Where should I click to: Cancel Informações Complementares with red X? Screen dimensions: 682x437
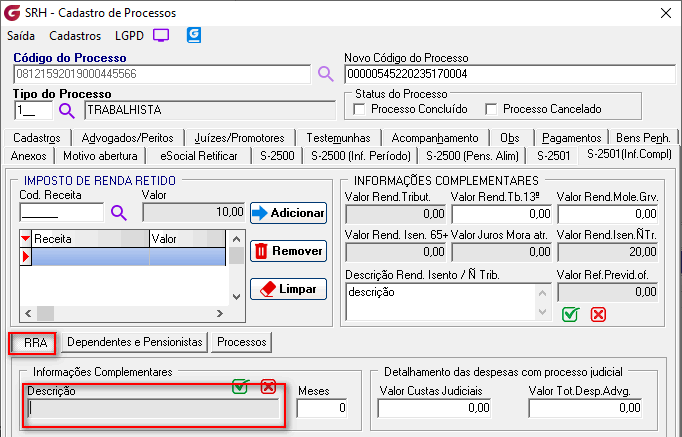click(598, 314)
